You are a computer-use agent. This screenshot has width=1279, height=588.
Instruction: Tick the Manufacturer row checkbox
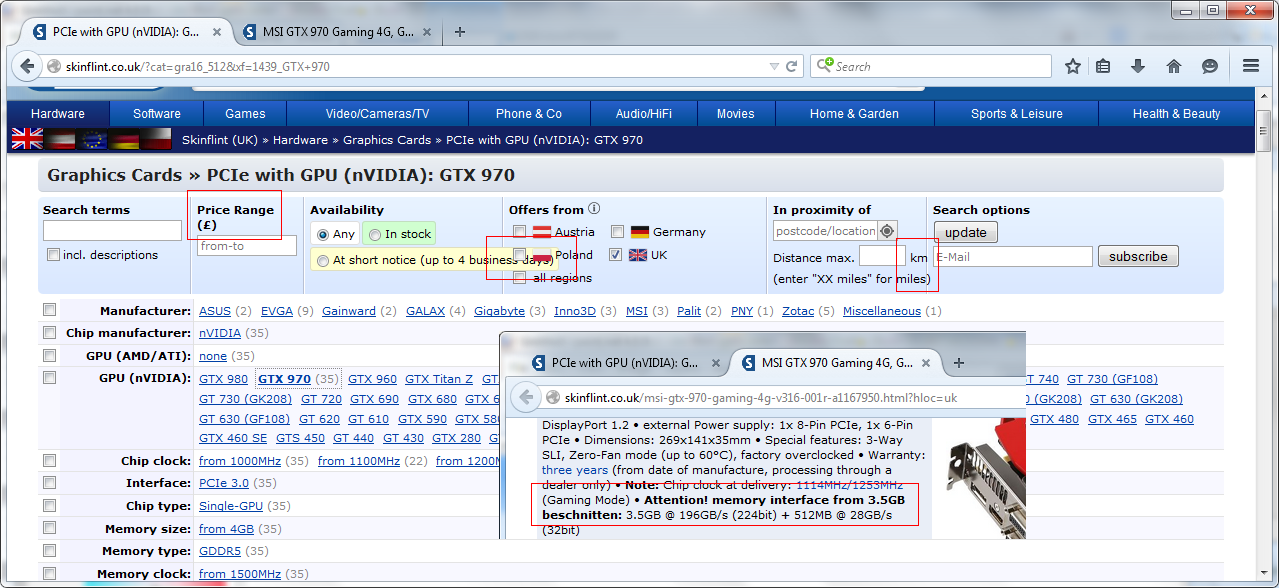coord(49,310)
